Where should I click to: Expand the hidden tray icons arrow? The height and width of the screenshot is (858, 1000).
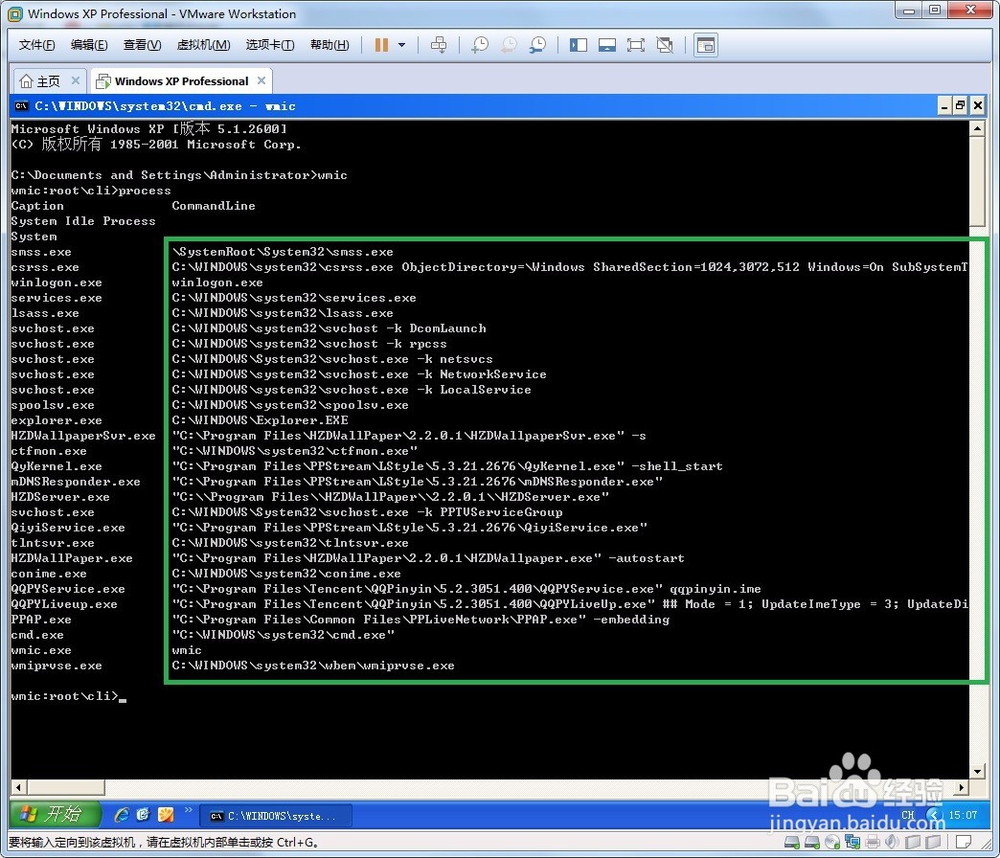934,815
